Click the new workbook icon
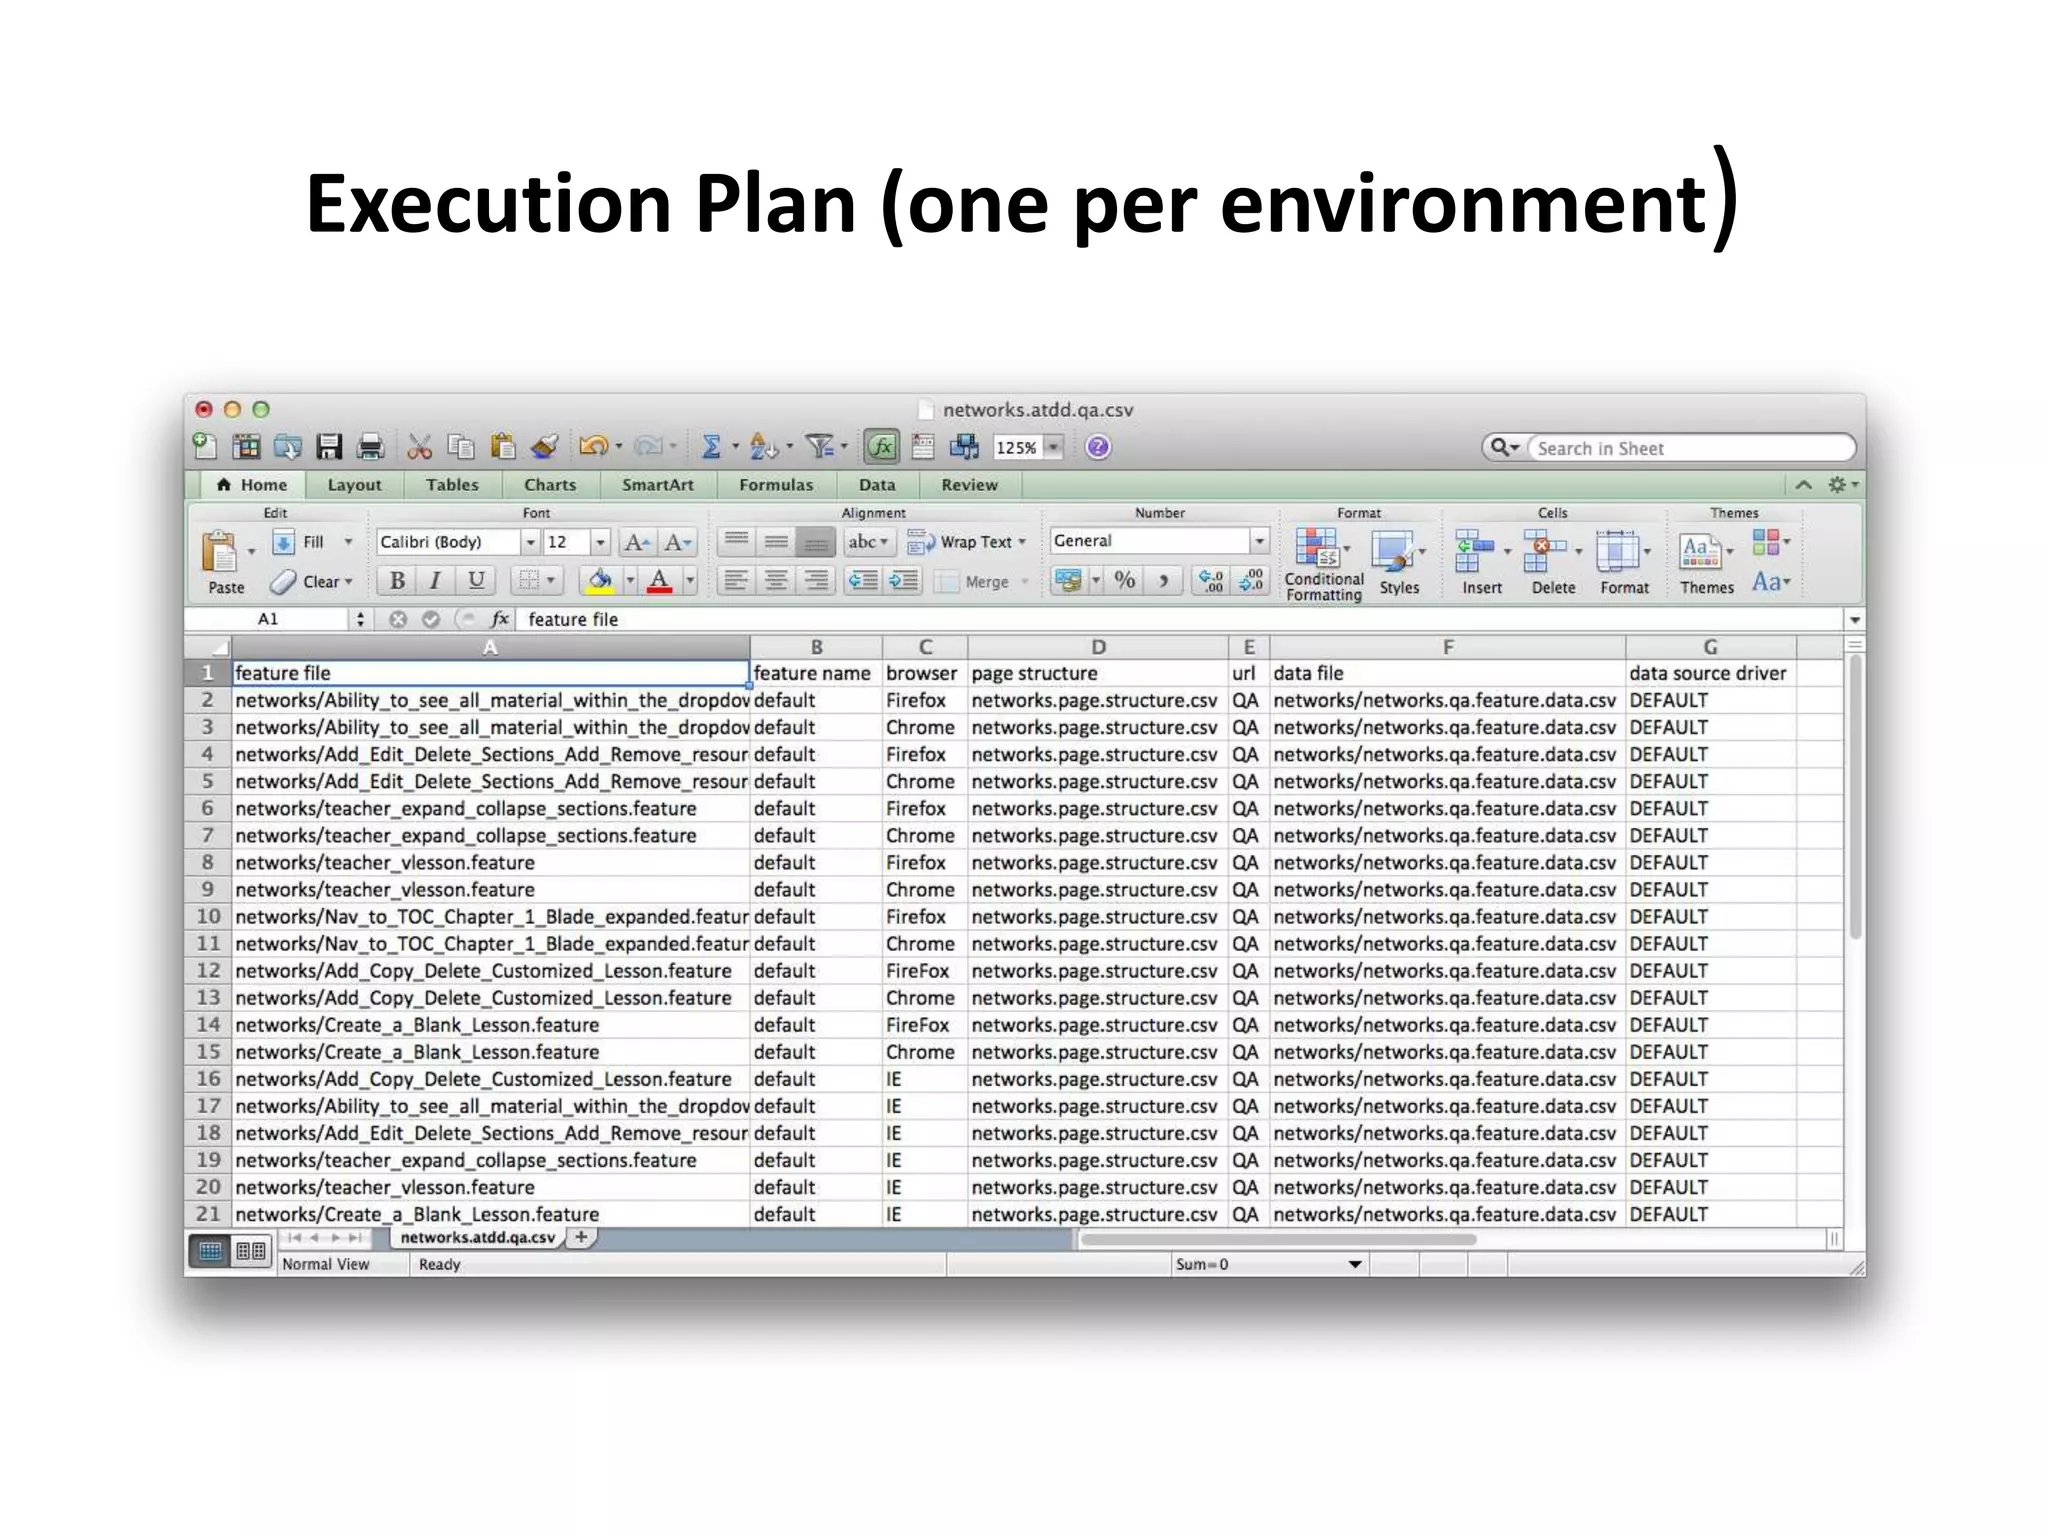The width and height of the screenshot is (2048, 1536). click(205, 447)
